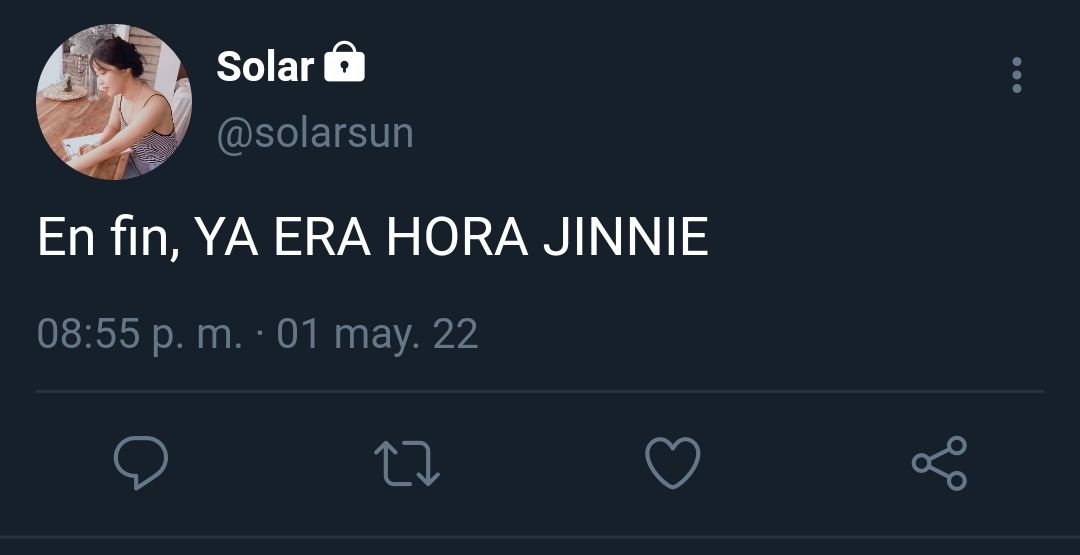1080x555 pixels.
Task: Tap the date 01 may. 22
Action: point(377,334)
